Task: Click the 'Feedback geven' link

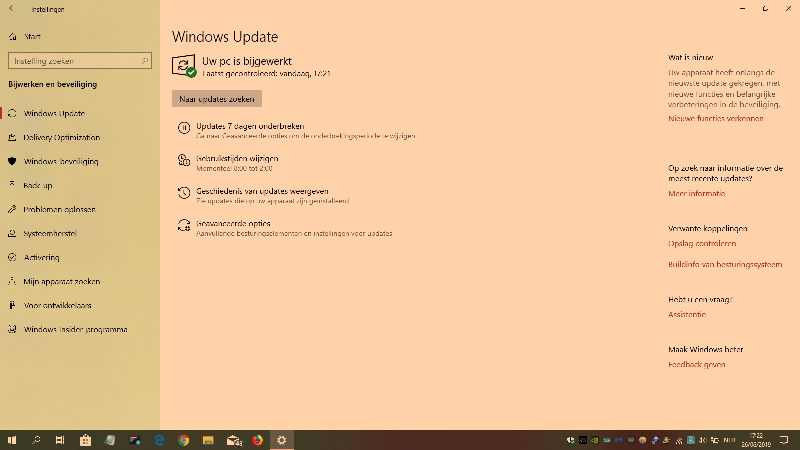Action: (x=696, y=364)
